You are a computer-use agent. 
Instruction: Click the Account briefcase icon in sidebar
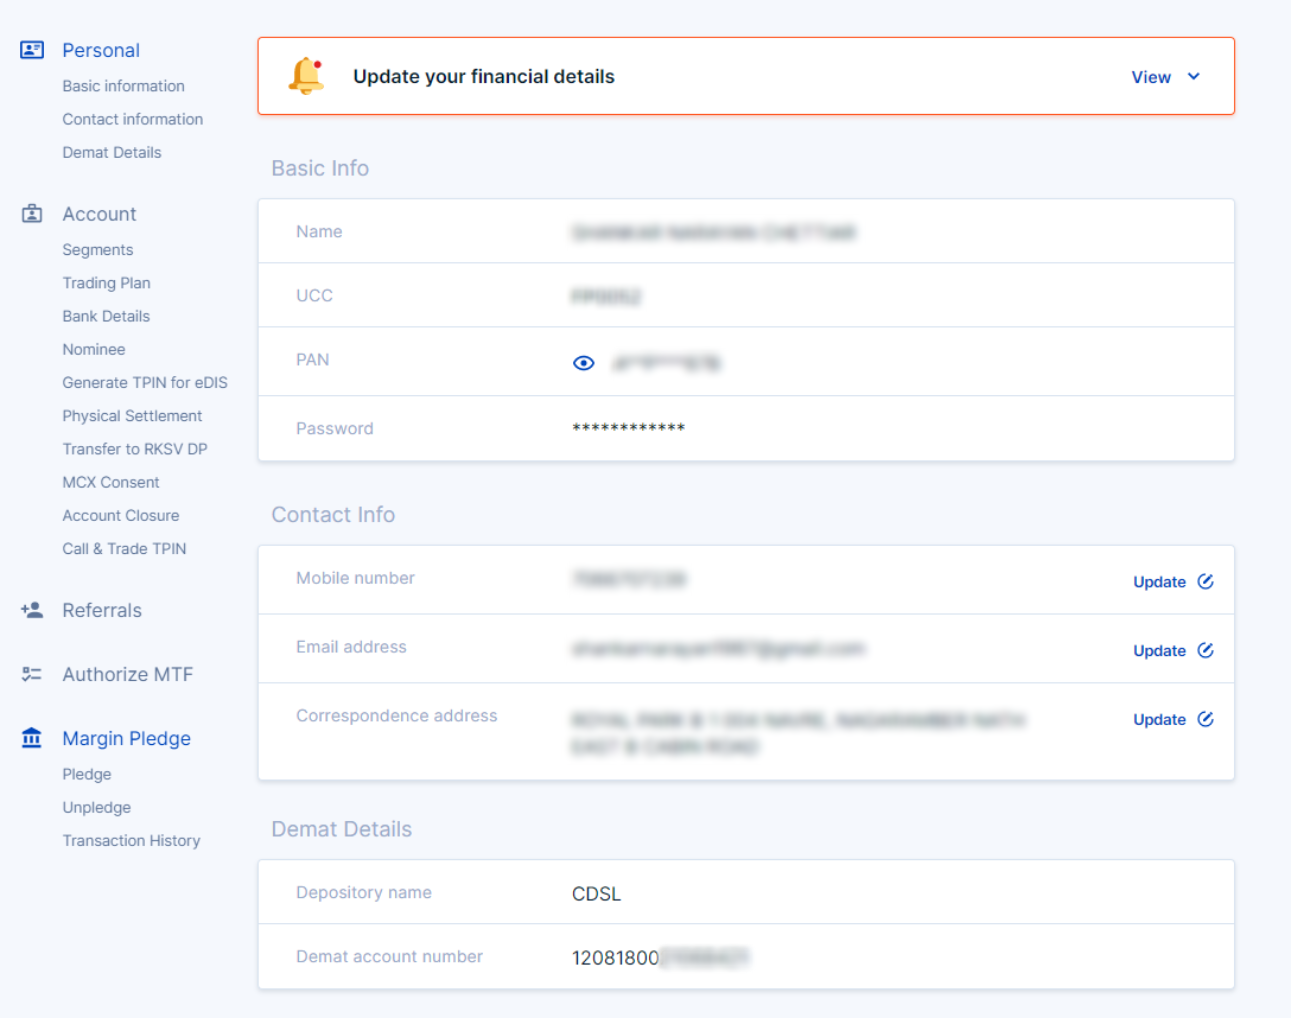[31, 213]
